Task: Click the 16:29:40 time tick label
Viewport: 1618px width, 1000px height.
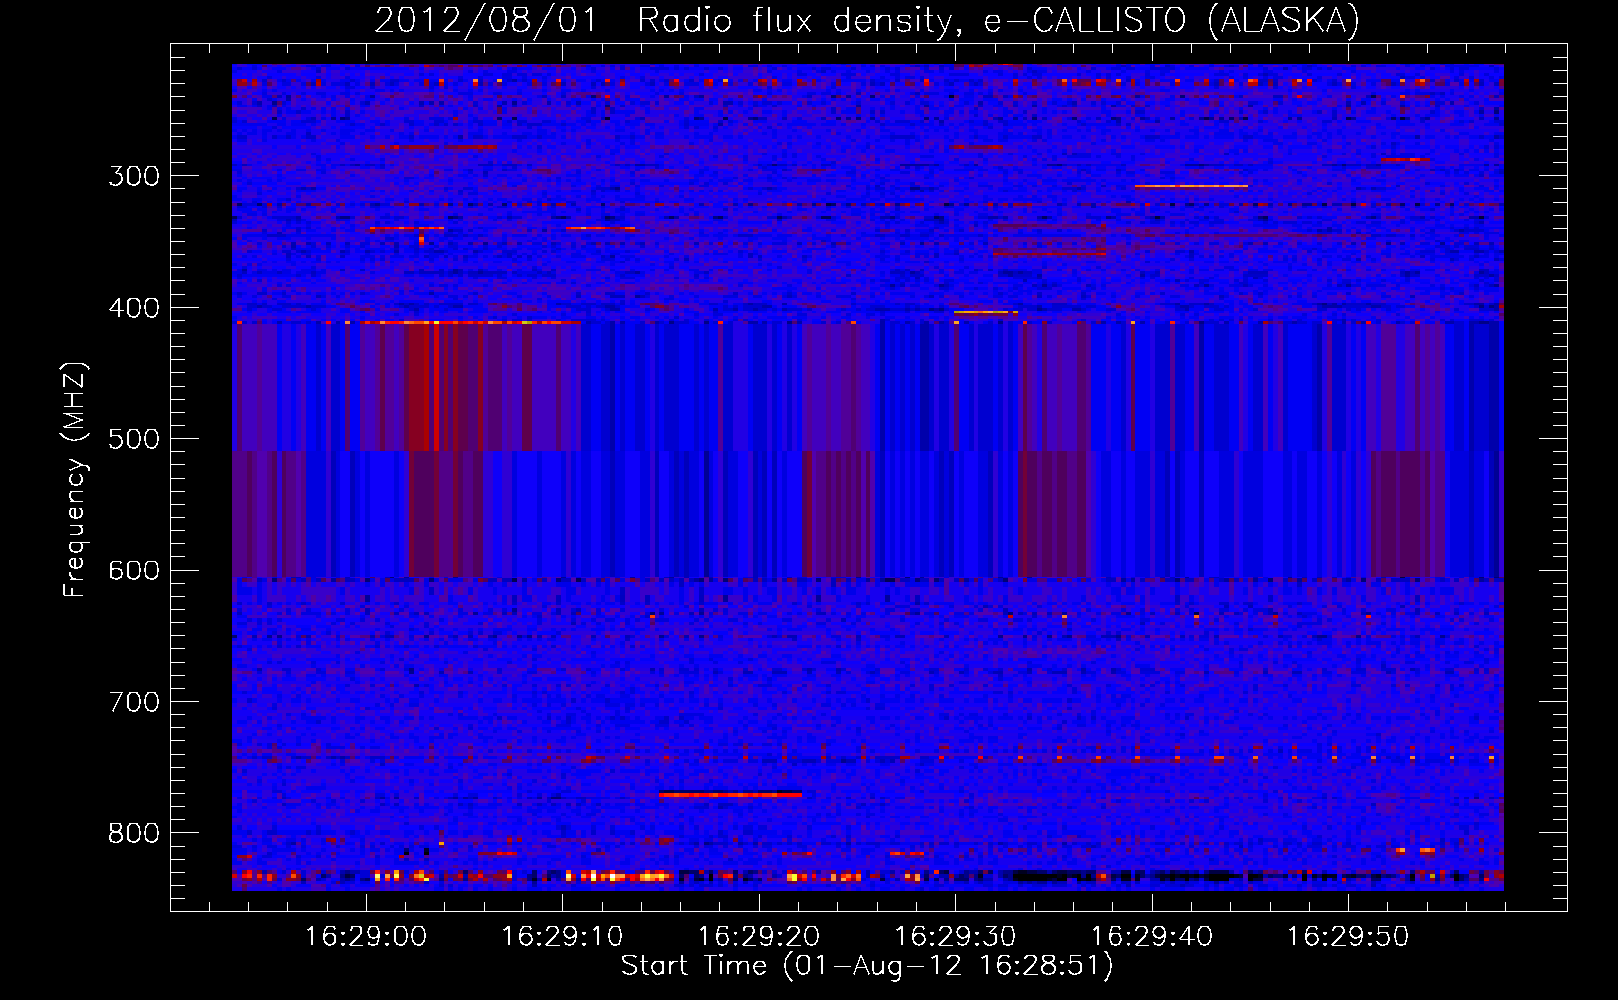Action: (1152, 936)
